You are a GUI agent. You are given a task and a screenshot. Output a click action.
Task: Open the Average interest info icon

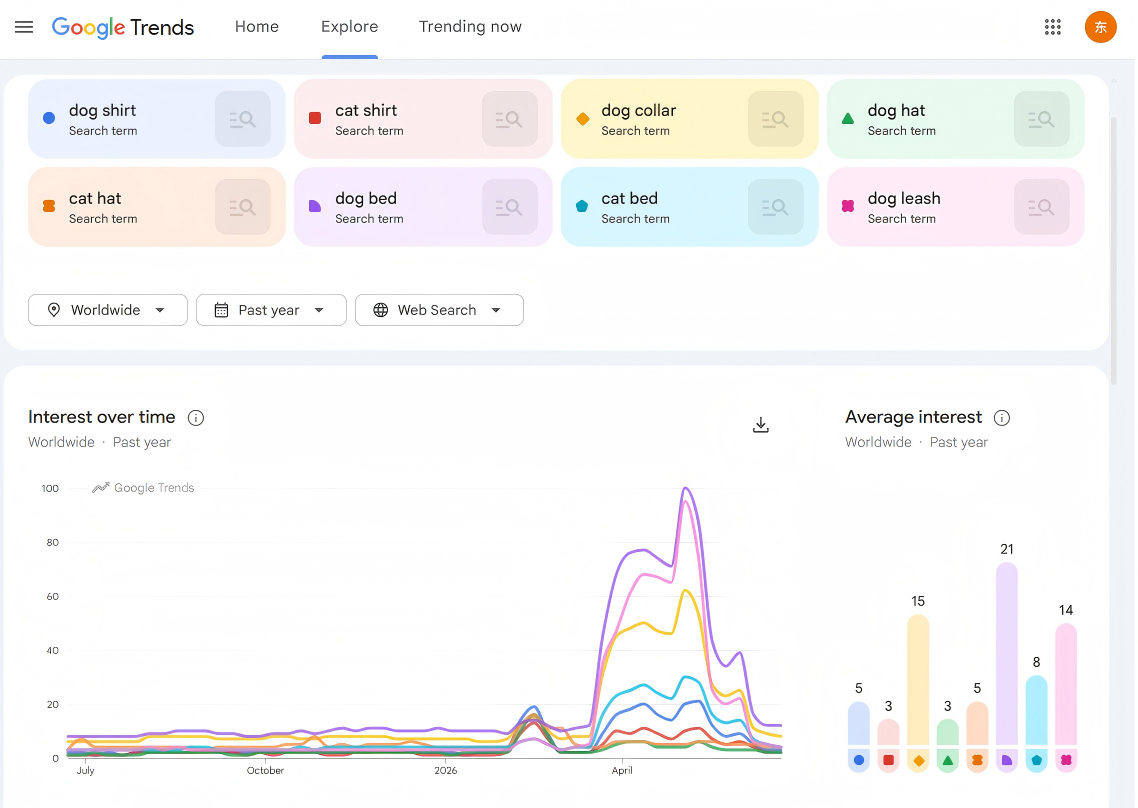click(1002, 418)
